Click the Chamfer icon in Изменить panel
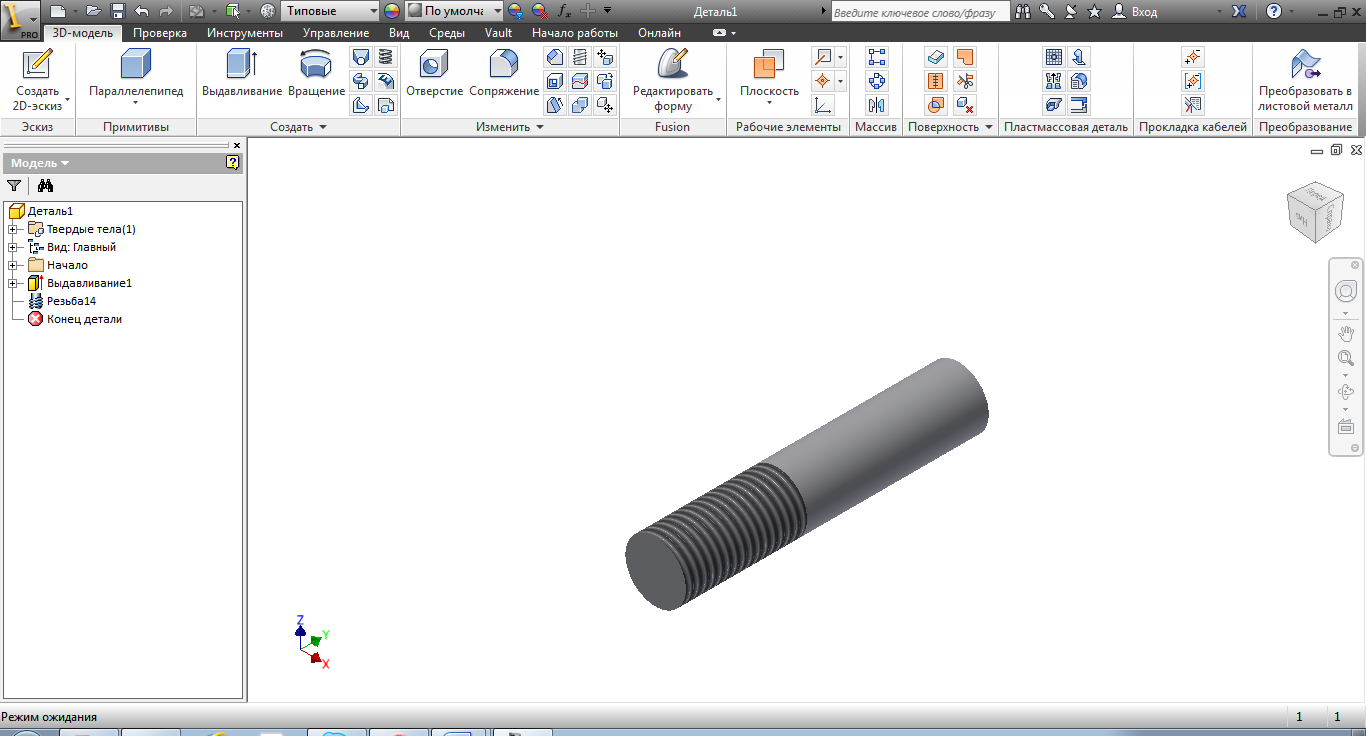This screenshot has height=736, width=1366. (x=555, y=57)
